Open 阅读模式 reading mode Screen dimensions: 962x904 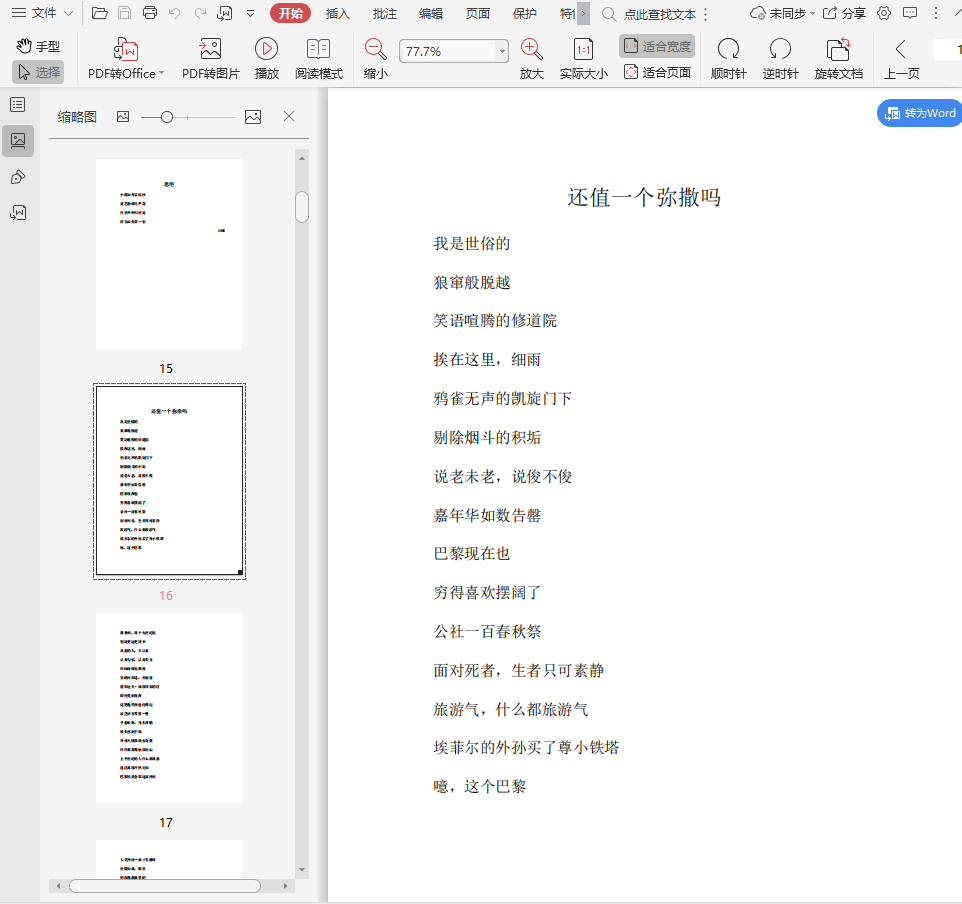[x=318, y=50]
